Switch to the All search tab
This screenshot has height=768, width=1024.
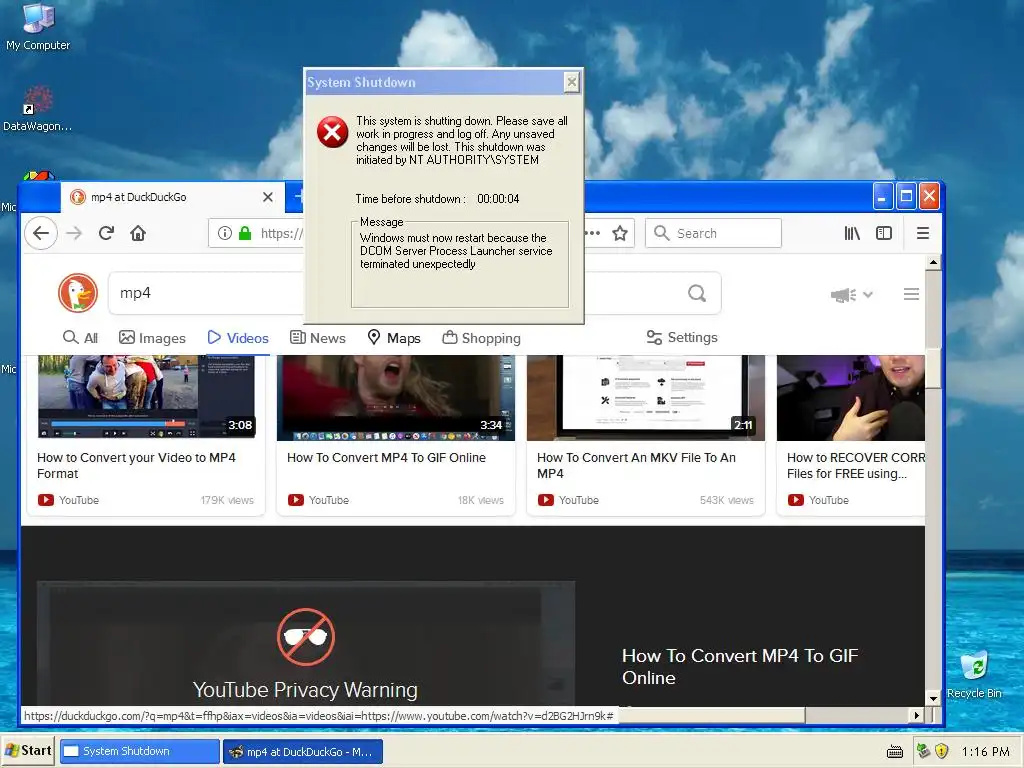[x=80, y=338]
